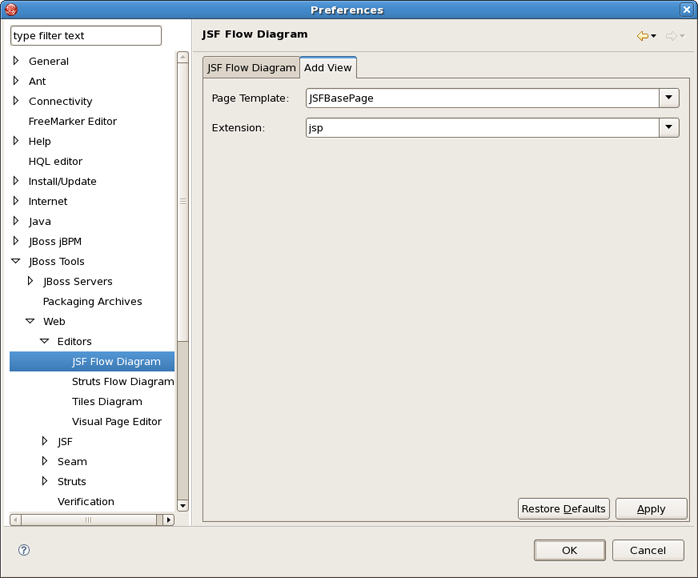This screenshot has height=578, width=698.
Task: Open the Extension dropdown list
Action: [669, 128]
